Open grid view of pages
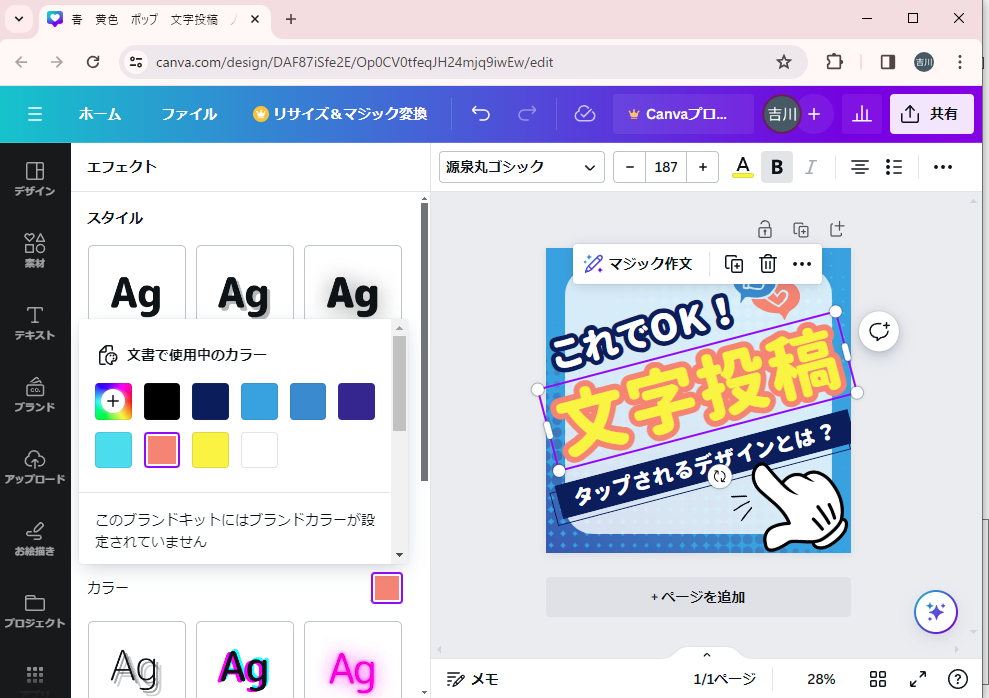Screen dimensions: 989x698 [x=878, y=679]
